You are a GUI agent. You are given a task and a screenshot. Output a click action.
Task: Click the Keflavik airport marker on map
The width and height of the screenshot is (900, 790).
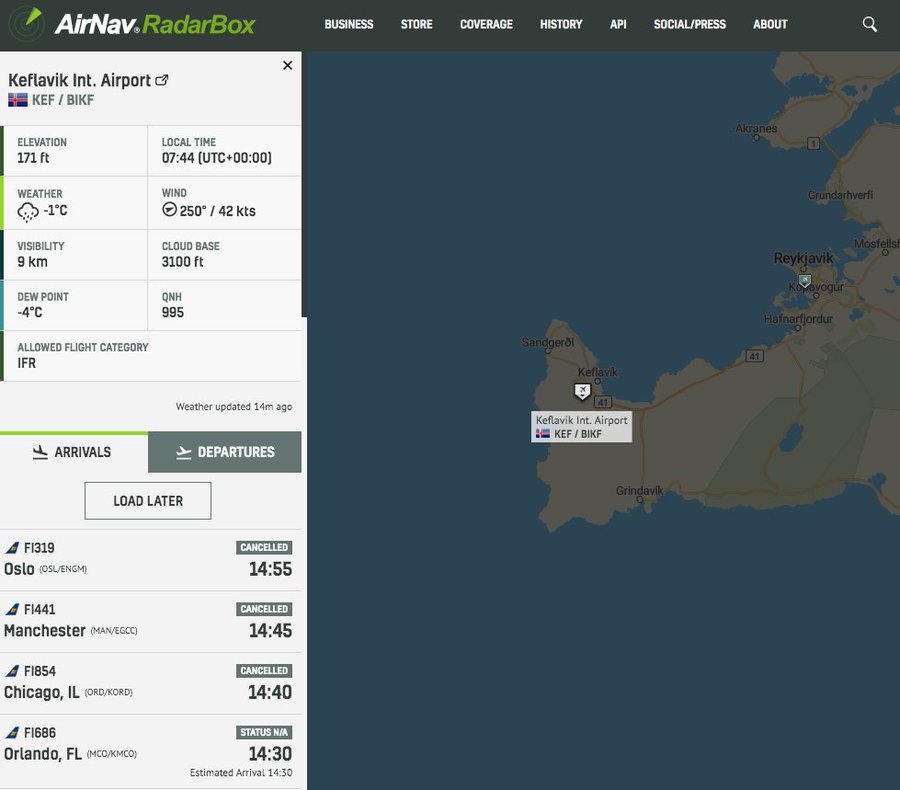pyautogui.click(x=582, y=392)
